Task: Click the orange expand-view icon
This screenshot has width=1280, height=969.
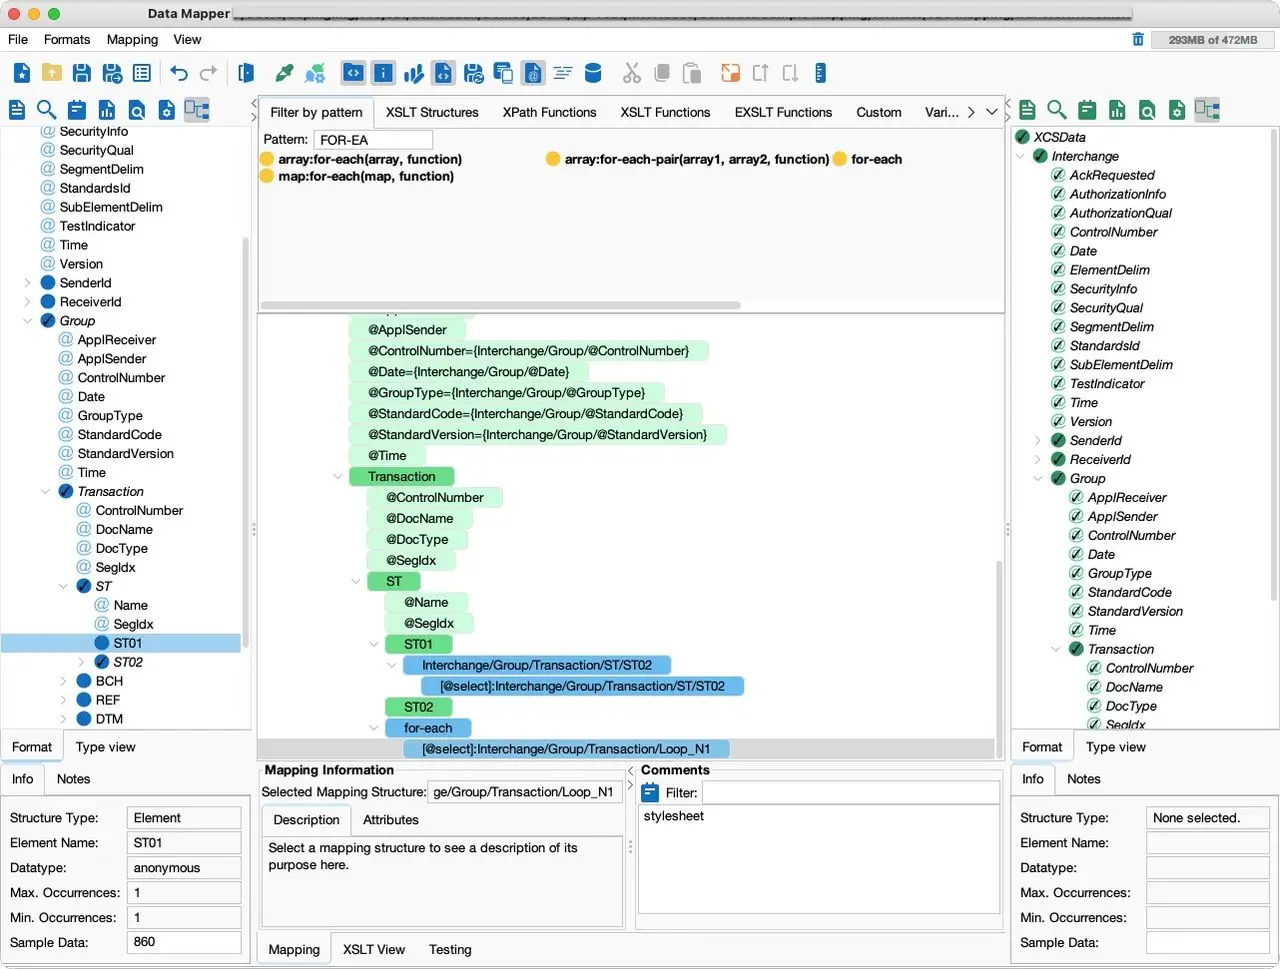Action: (x=731, y=73)
